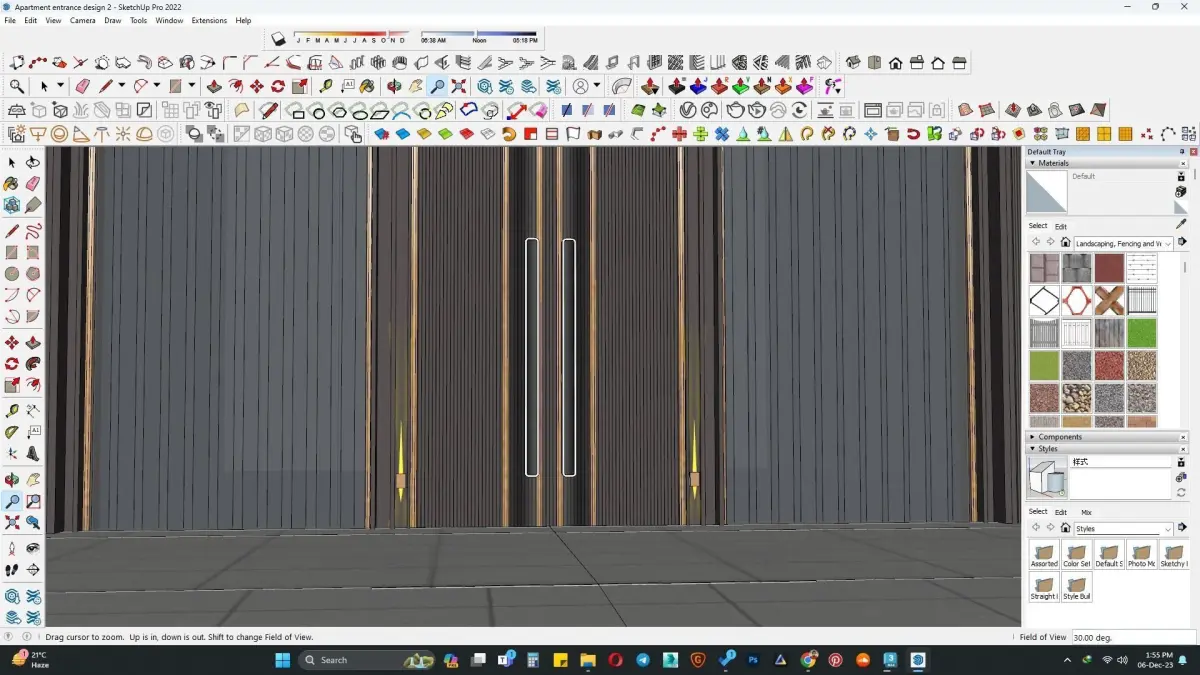This screenshot has height=675, width=1200.
Task: Open the Style Builder styles folder
Action: (x=1077, y=588)
